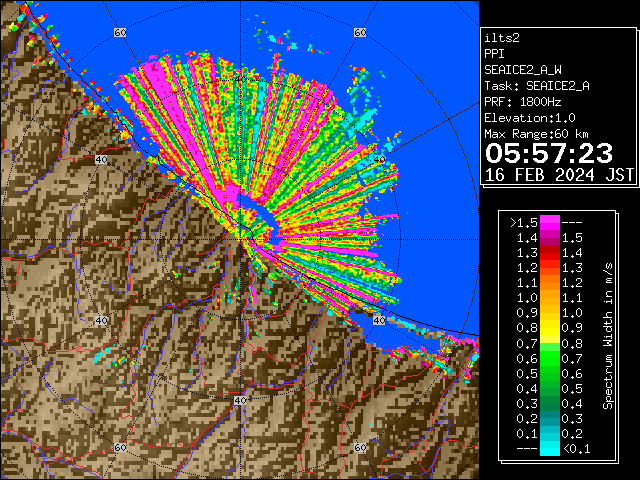Click the 'Max Range:60 km' line
The image size is (640, 480).
(x=536, y=134)
